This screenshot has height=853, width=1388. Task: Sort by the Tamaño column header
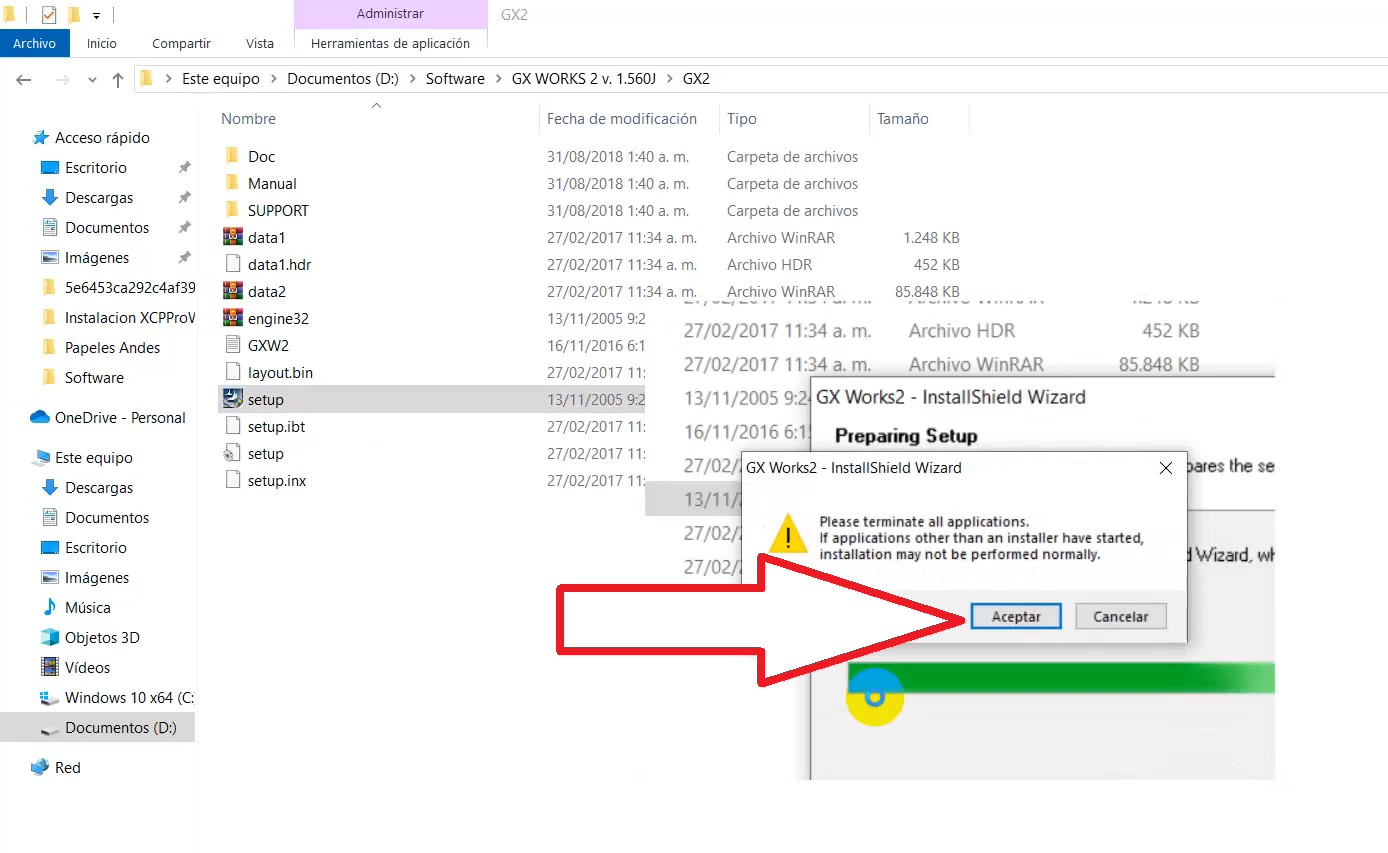[903, 119]
